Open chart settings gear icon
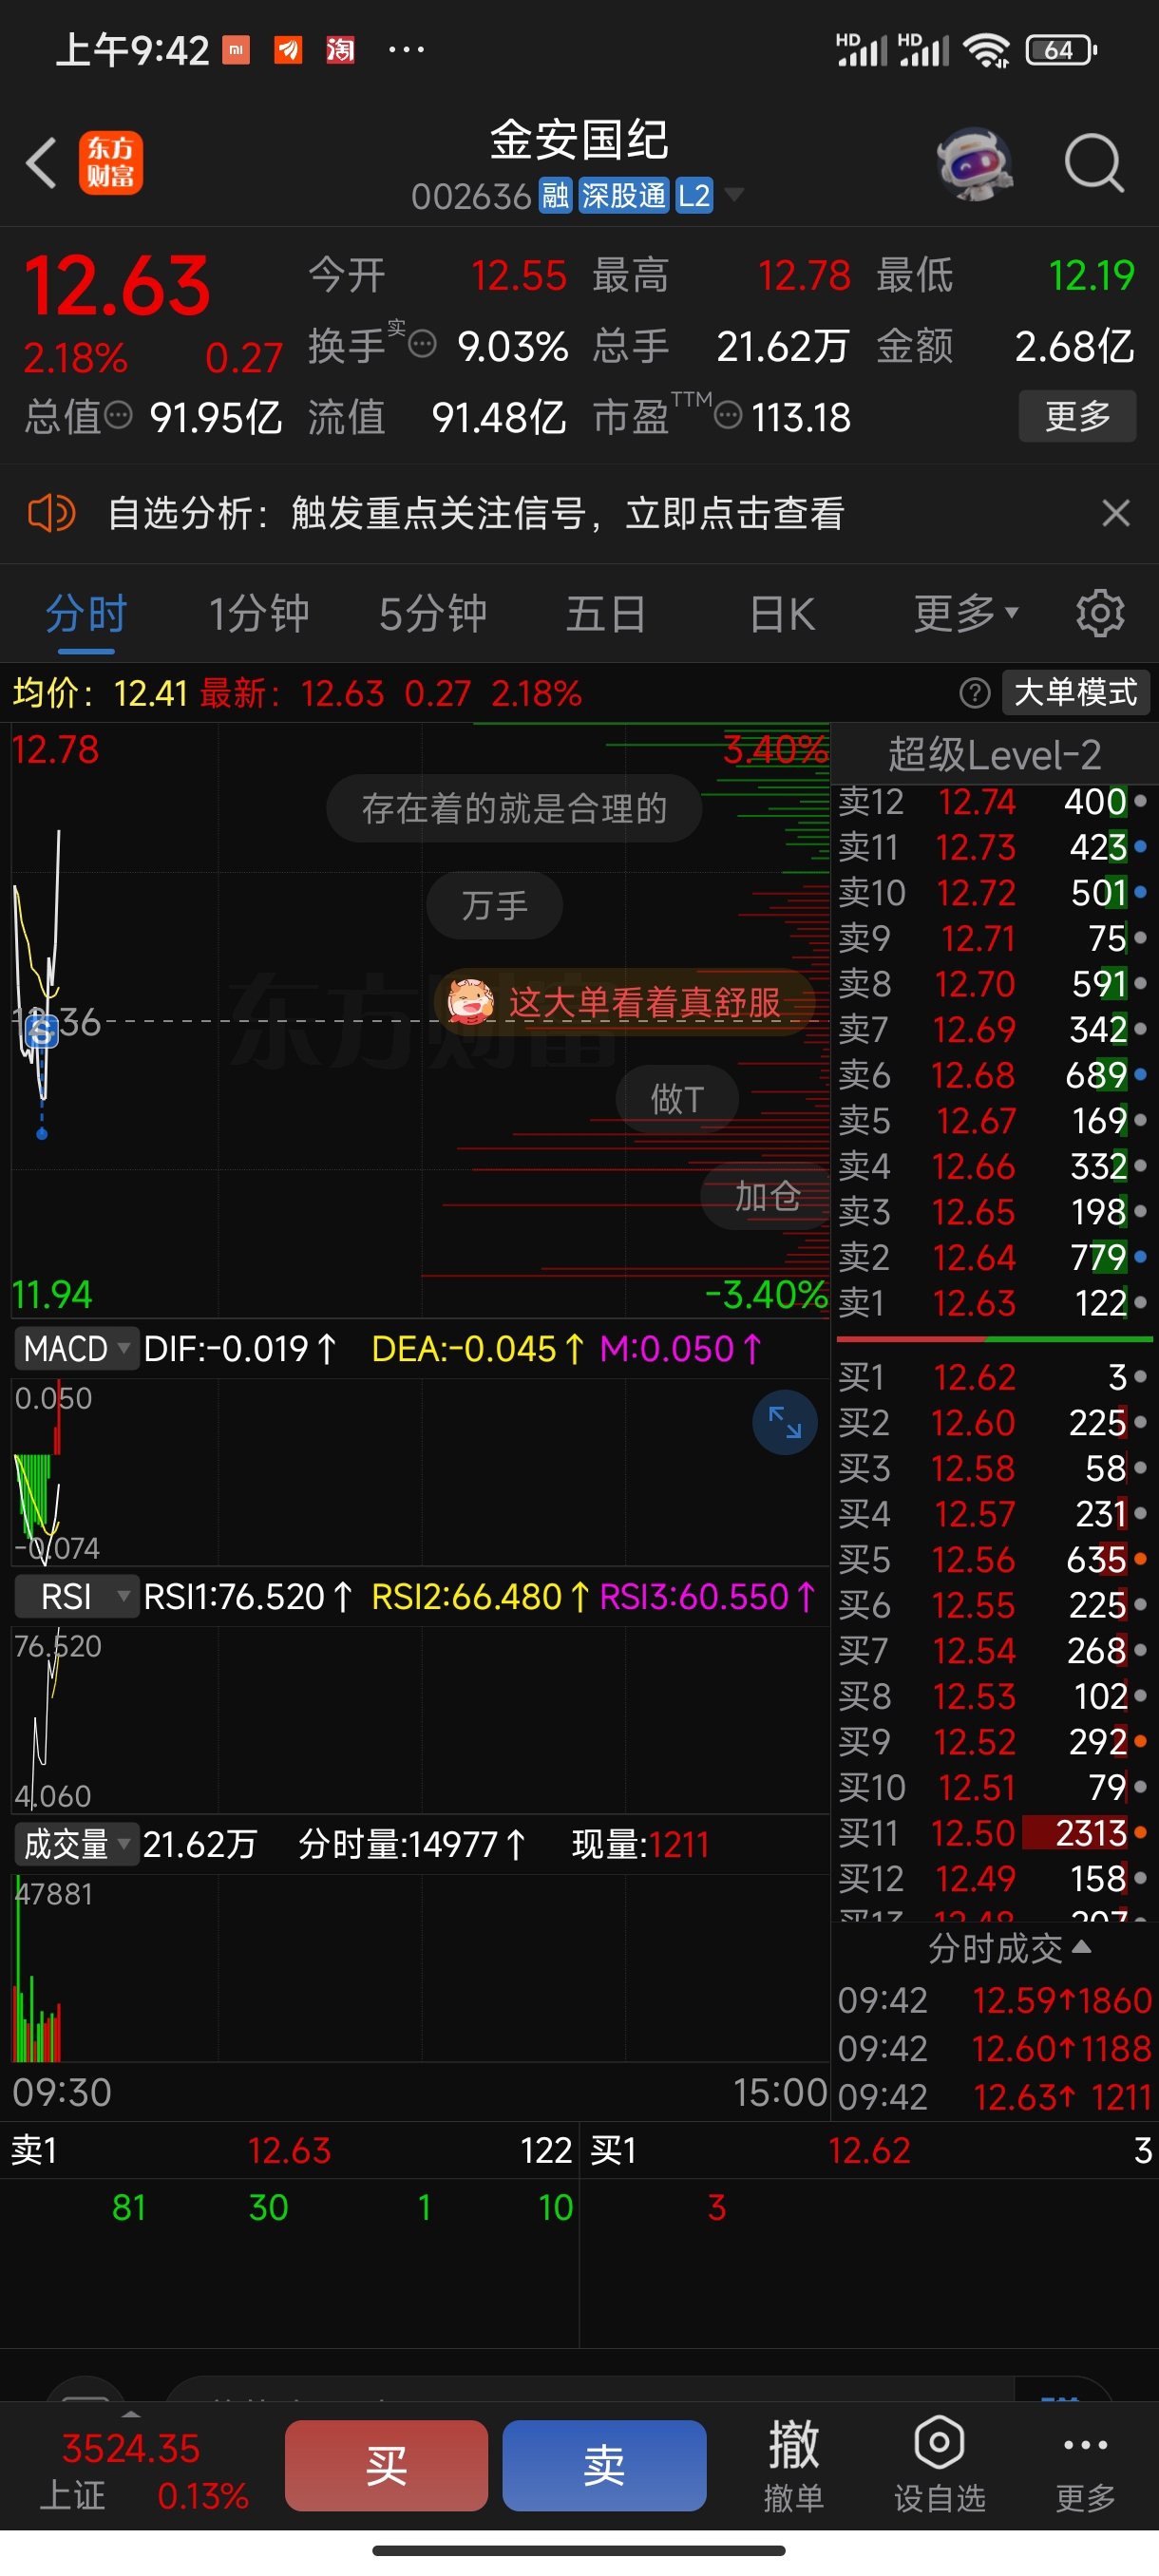Screen dimensions: 1159x2576 pyautogui.click(x=1100, y=614)
